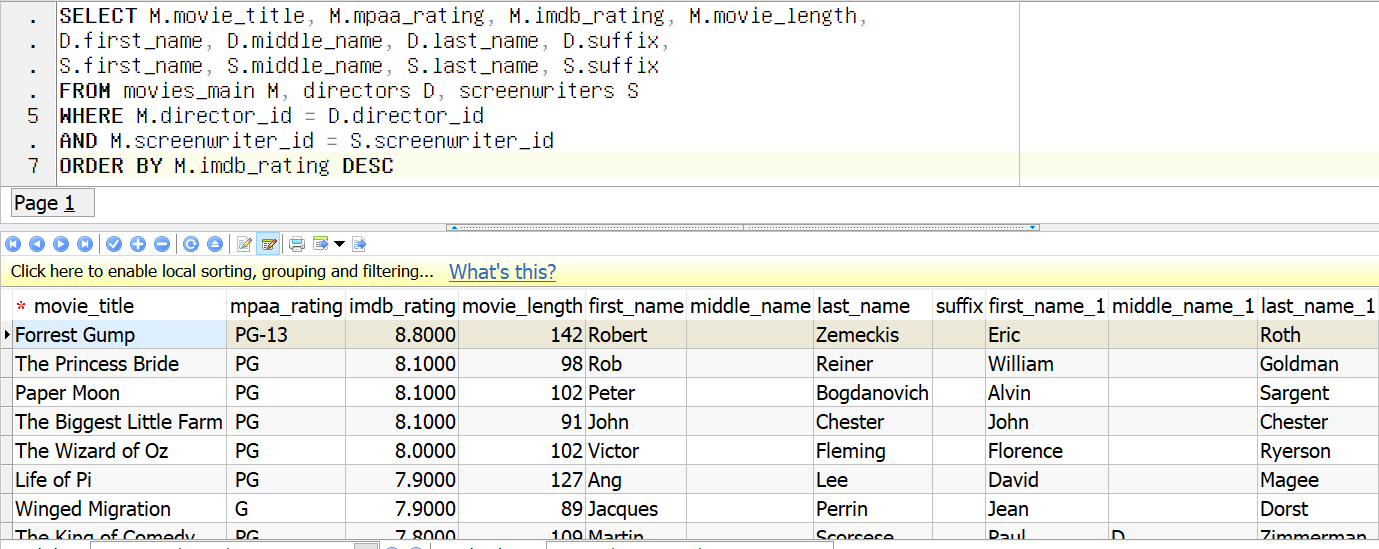Select the Winged Migration cell

119,509
